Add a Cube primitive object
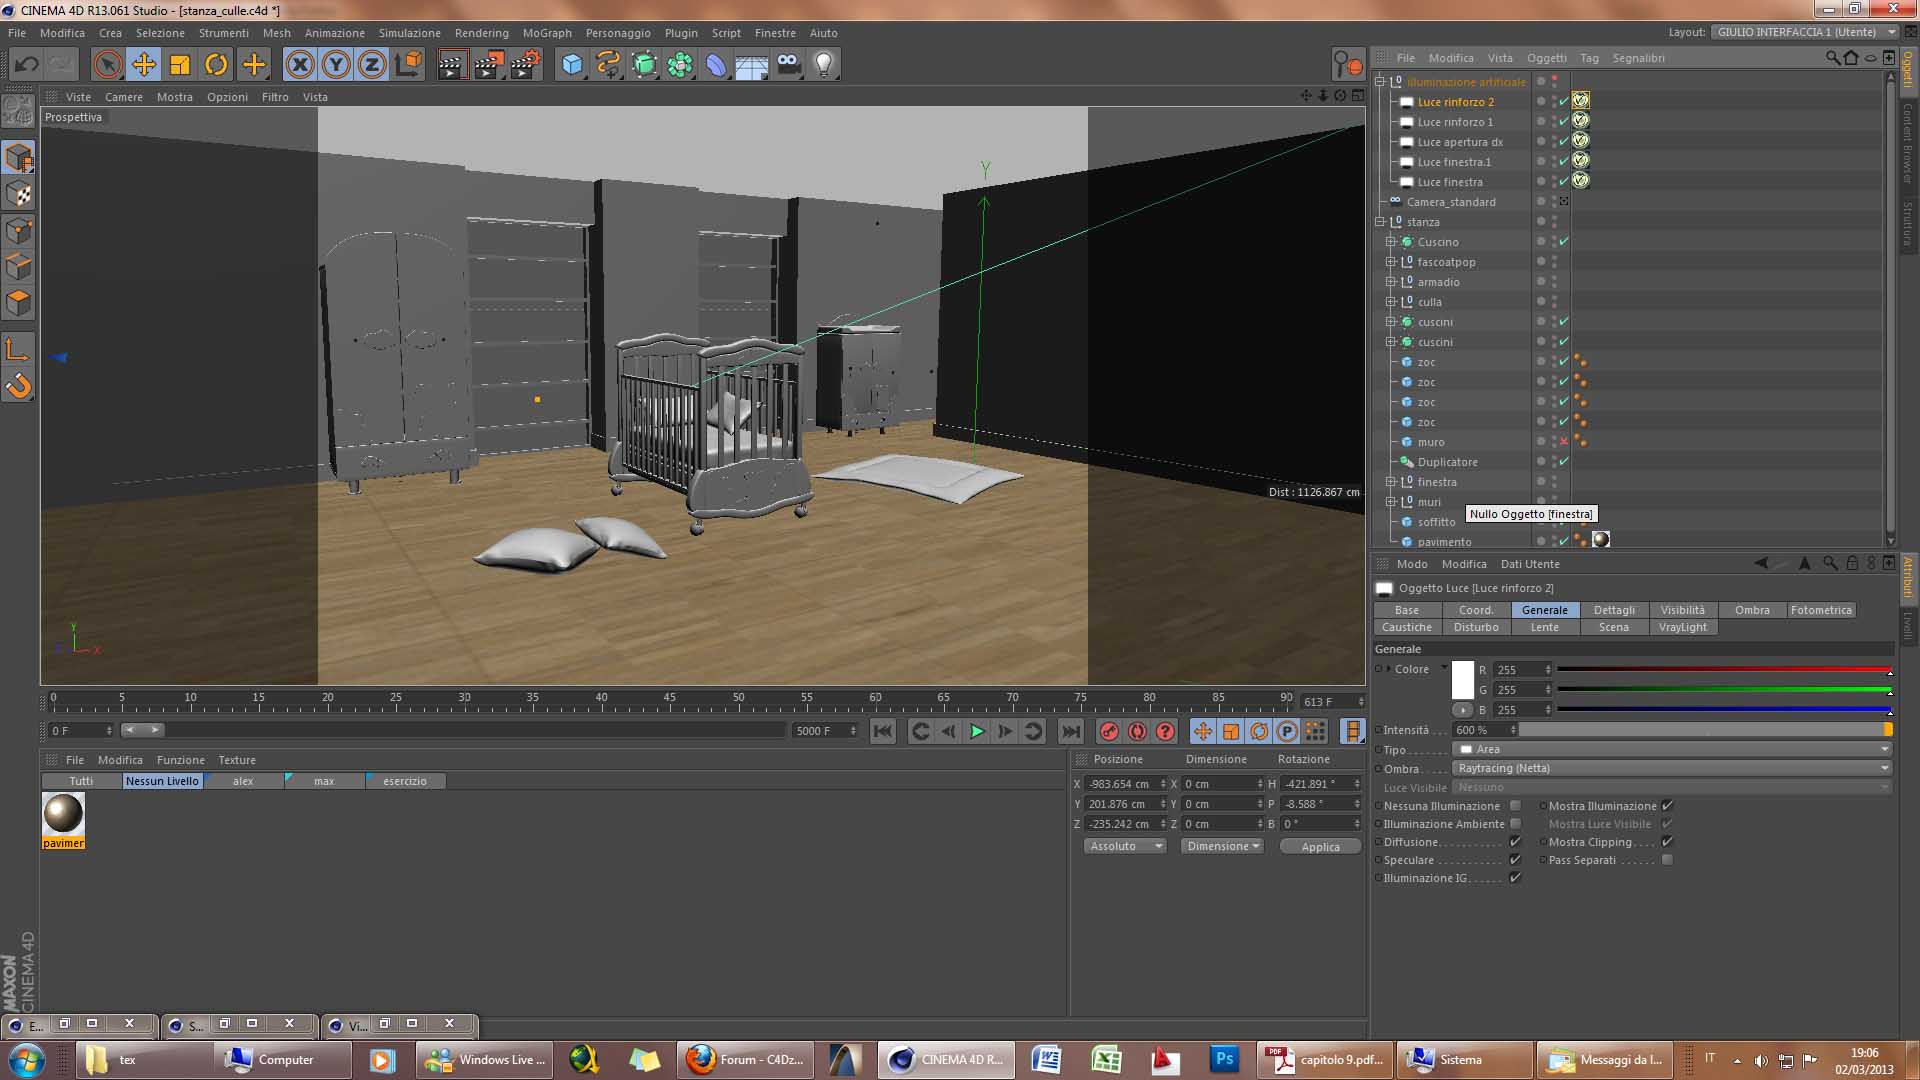The width and height of the screenshot is (1920, 1080). pos(572,65)
